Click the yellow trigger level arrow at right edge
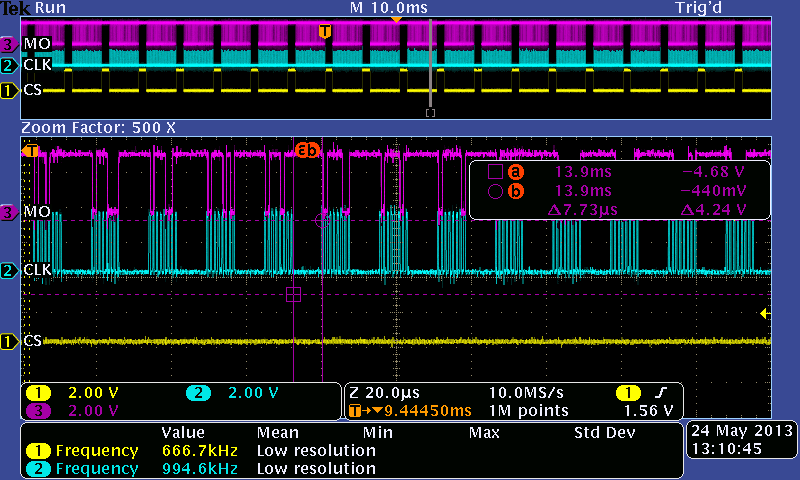The width and height of the screenshot is (800, 480). click(x=765, y=314)
